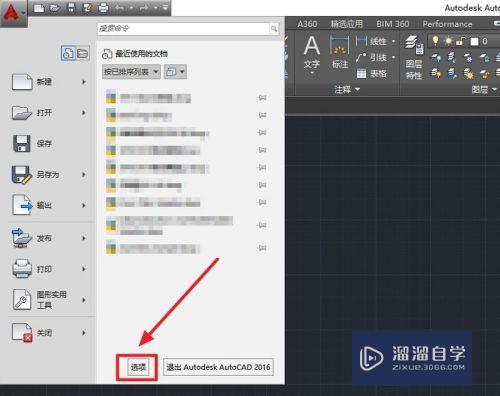Viewport: 500px width, 396px height.
Task: Switch to the 精选应用 ribbon tab
Action: pos(346,24)
